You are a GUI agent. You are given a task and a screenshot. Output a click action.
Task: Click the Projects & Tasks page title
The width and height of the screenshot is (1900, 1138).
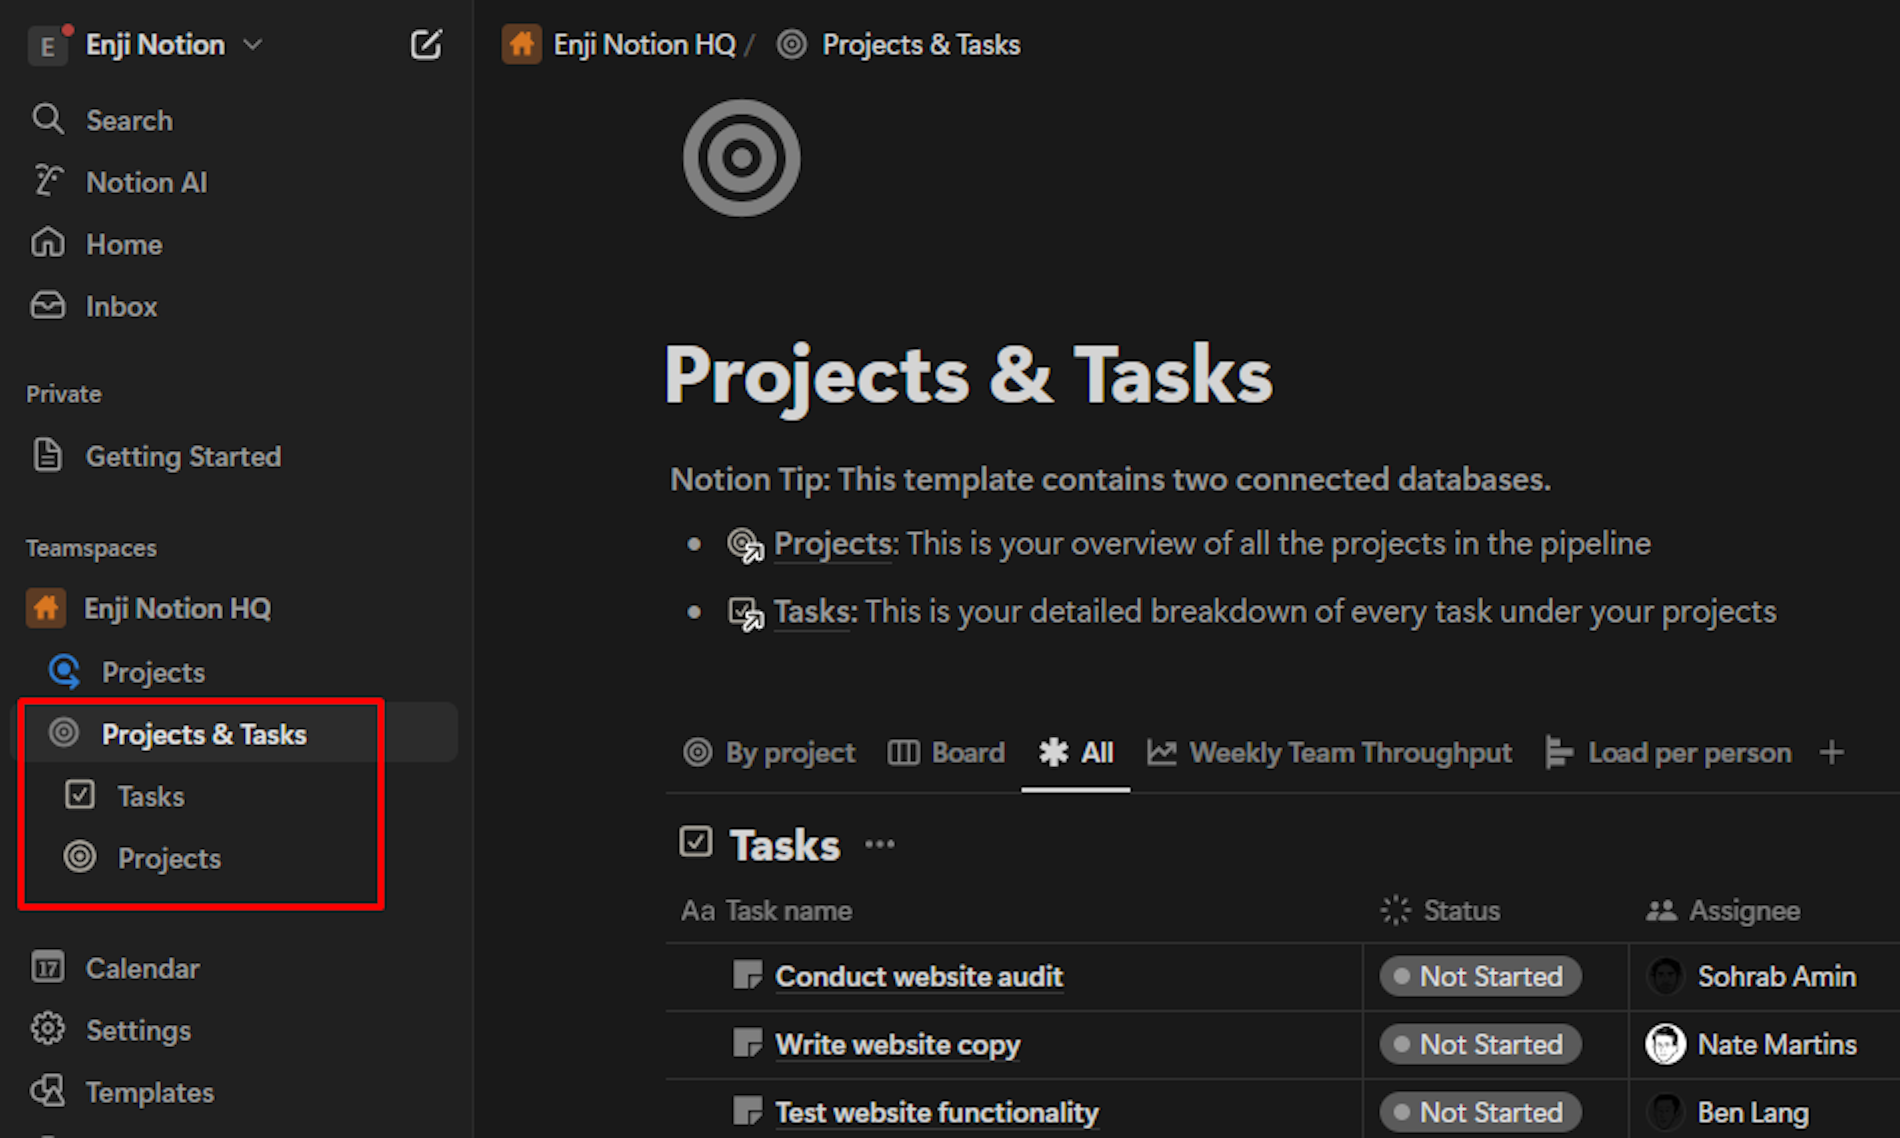968,375
